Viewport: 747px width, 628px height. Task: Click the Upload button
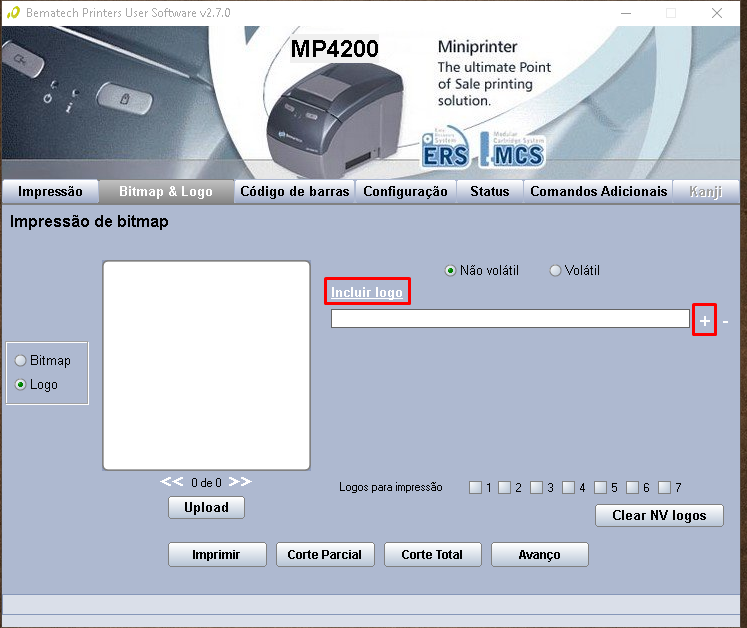click(x=206, y=507)
